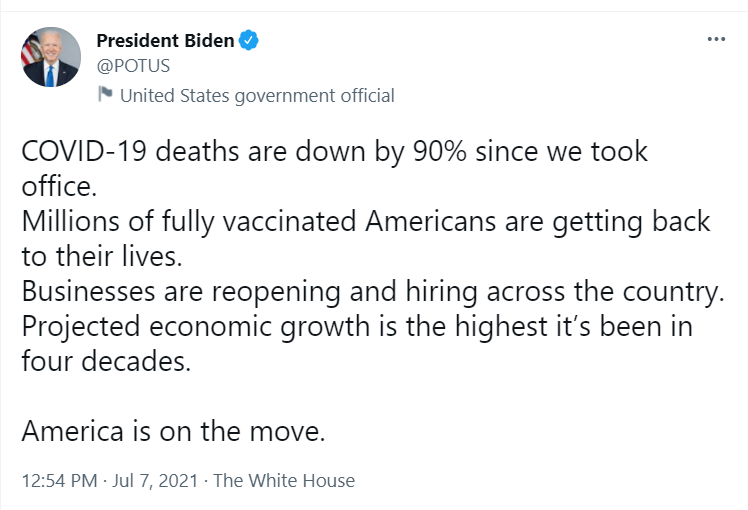
Task: Click President Biden's profile avatar
Action: [51, 57]
